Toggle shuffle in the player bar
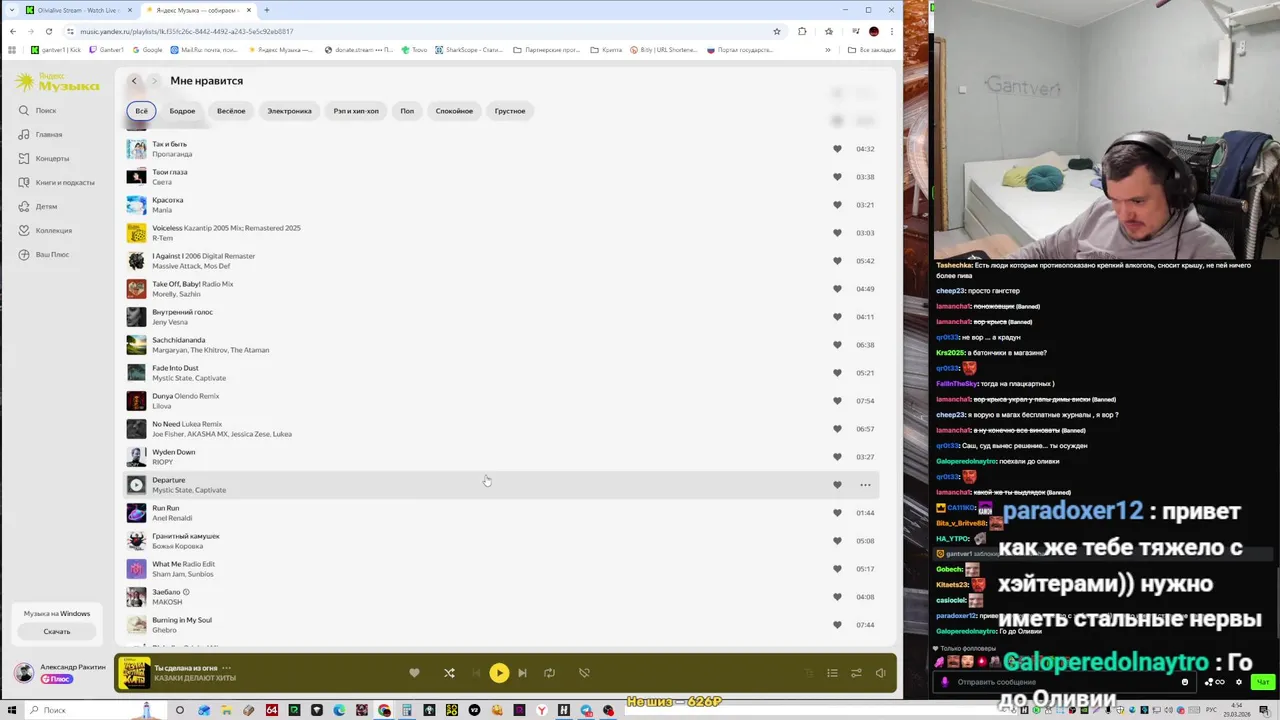Viewport: 1280px width, 720px height. 449,673
